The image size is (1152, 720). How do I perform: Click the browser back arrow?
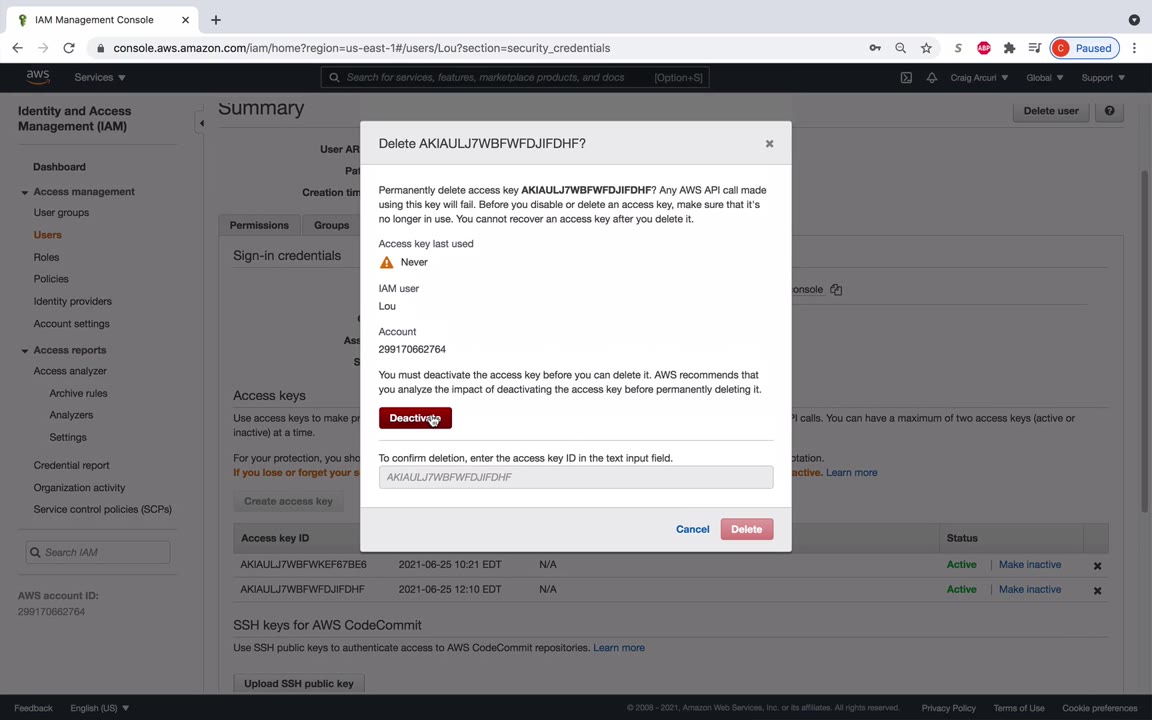(x=18, y=48)
